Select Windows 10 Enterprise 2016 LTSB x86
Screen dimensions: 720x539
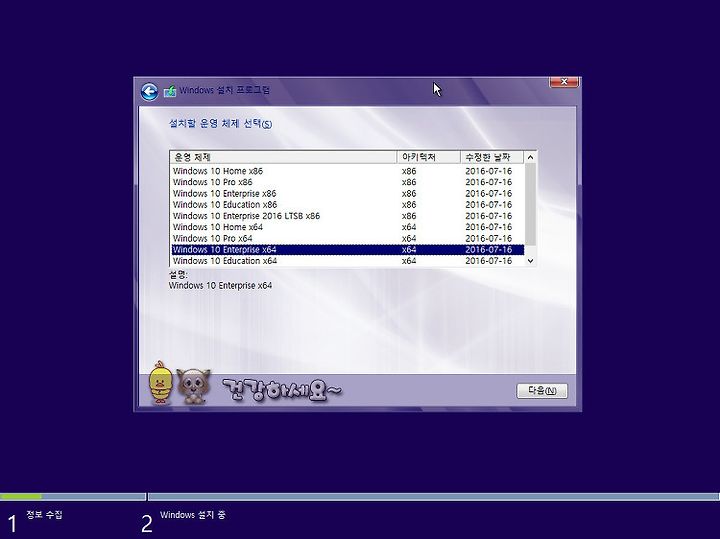pyautogui.click(x=348, y=216)
